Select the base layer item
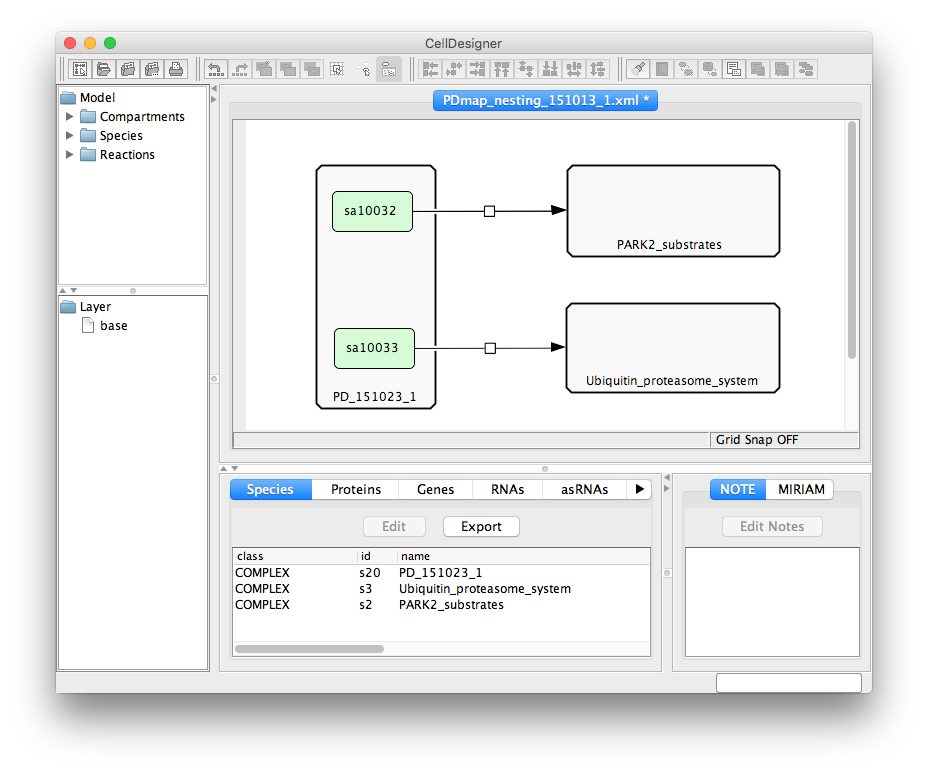The width and height of the screenshot is (928, 773). click(x=113, y=326)
